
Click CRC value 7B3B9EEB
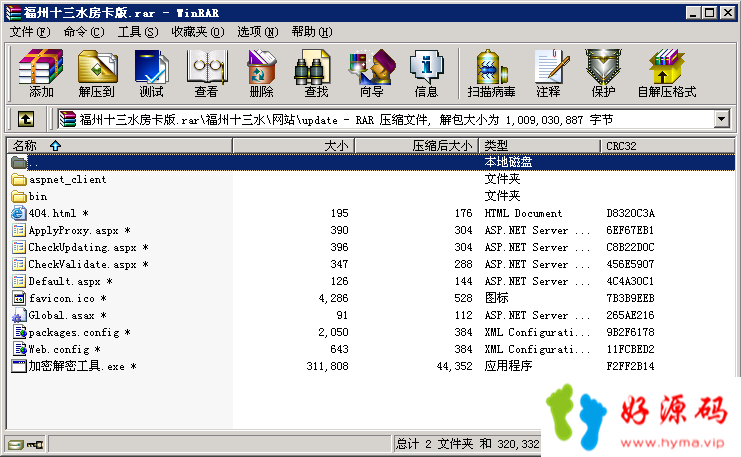[x=630, y=299]
